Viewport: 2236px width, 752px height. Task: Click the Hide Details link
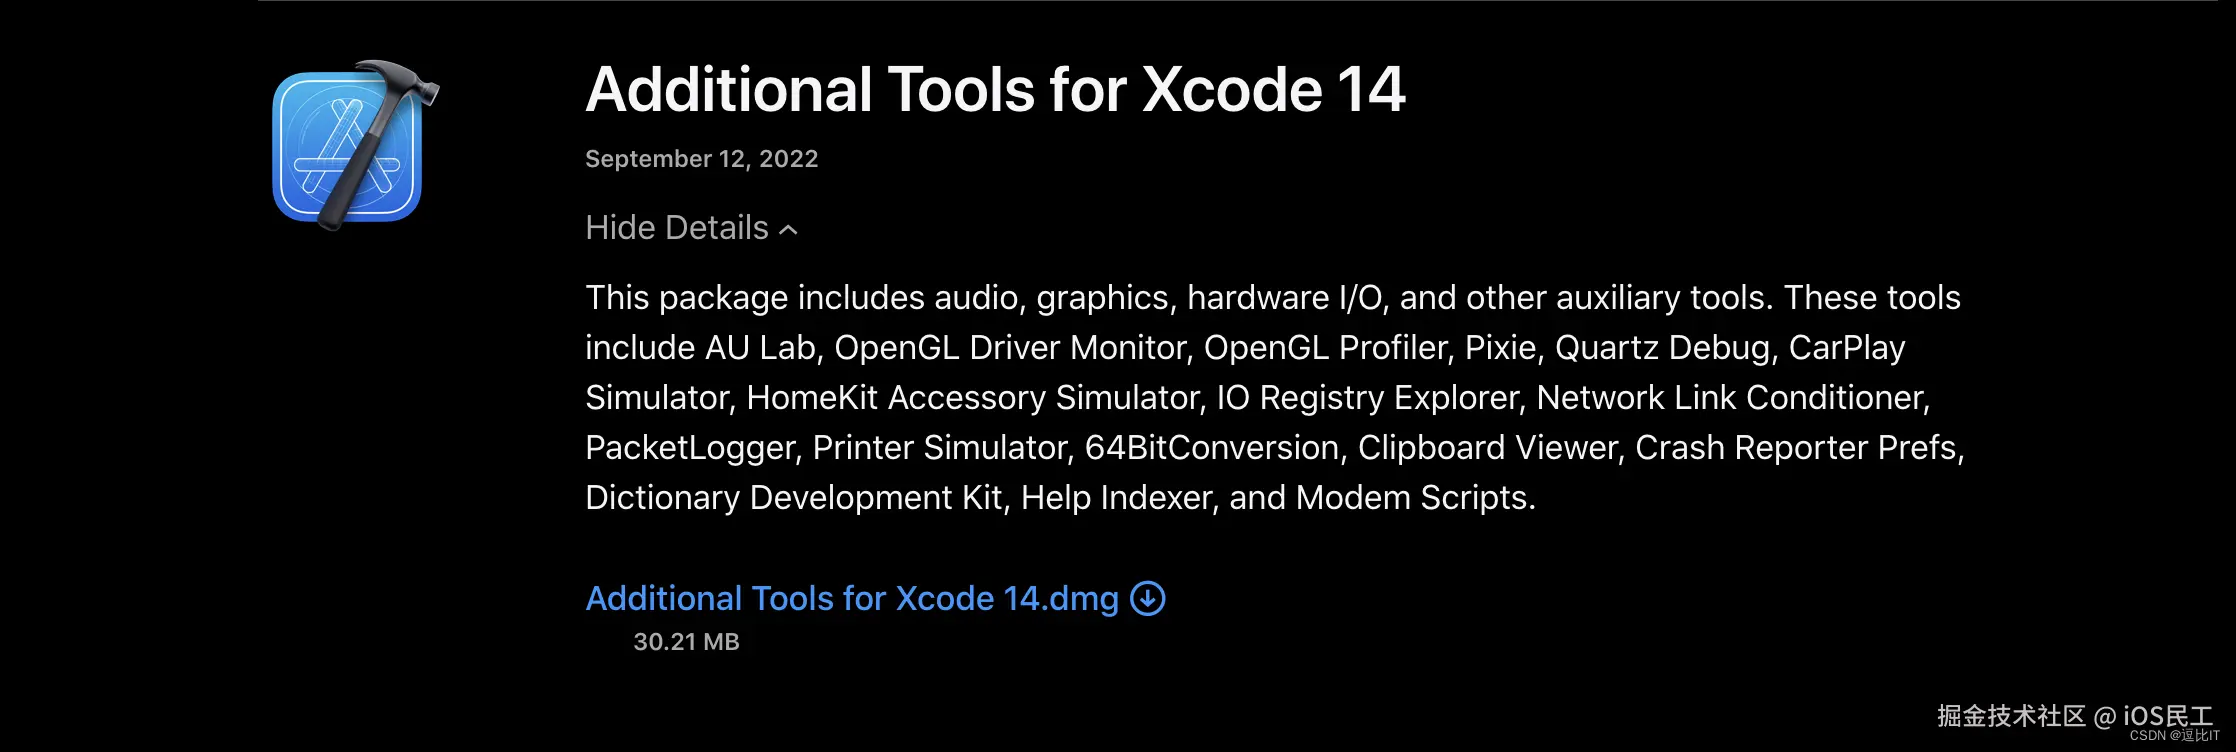677,228
